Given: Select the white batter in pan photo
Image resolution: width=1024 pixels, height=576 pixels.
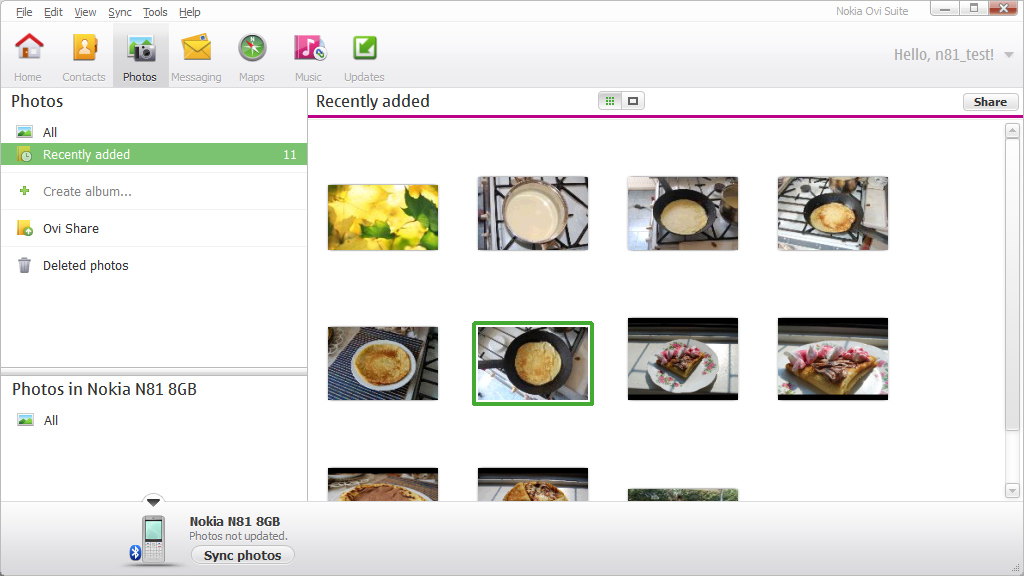Looking at the screenshot, I should tap(533, 214).
